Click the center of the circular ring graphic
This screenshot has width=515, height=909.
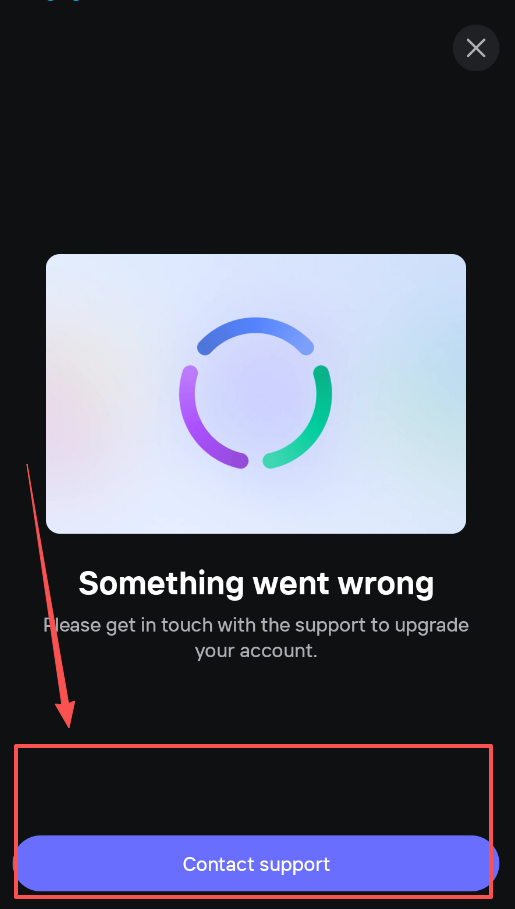255,393
